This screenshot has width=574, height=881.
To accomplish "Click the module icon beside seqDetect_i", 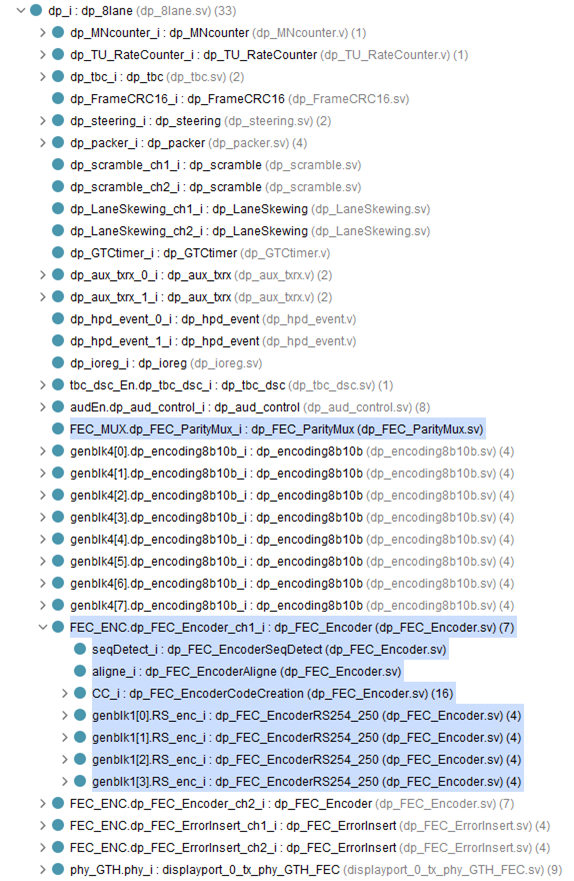I will point(80,648).
